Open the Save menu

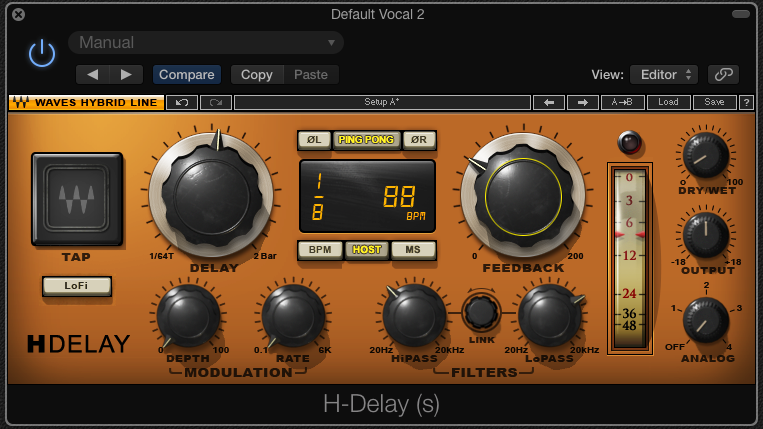tap(714, 102)
